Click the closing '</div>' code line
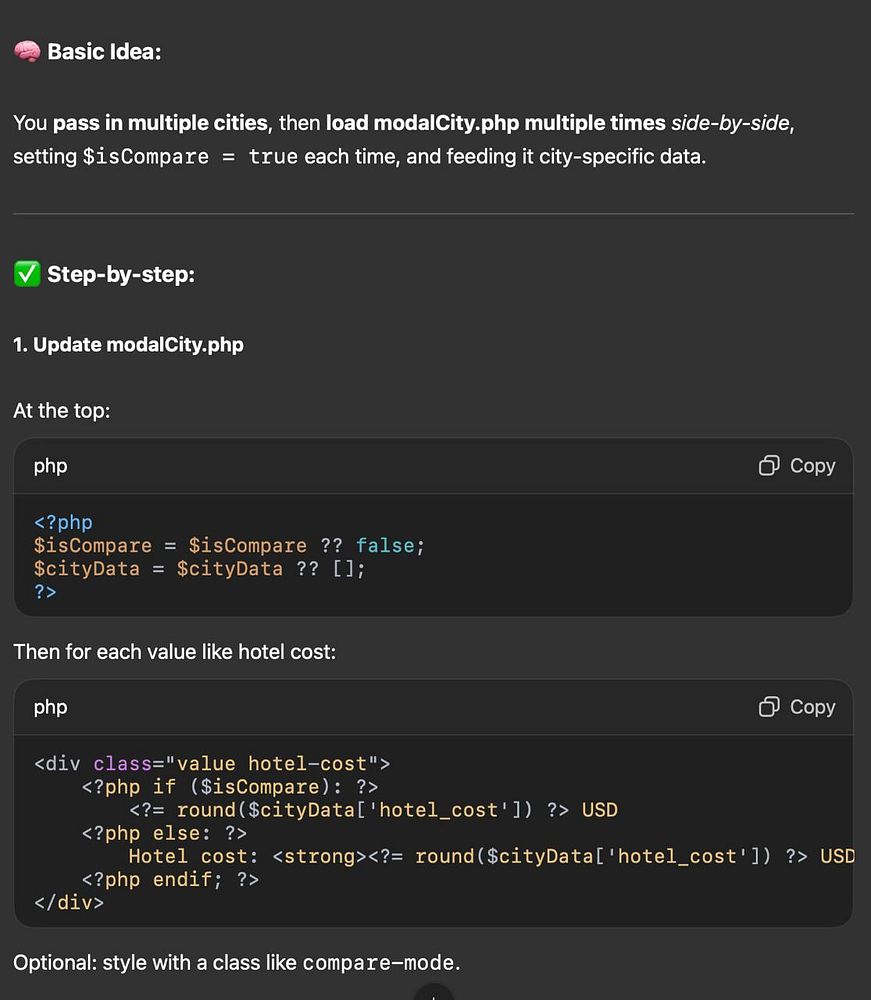871x1000 pixels. 68,902
